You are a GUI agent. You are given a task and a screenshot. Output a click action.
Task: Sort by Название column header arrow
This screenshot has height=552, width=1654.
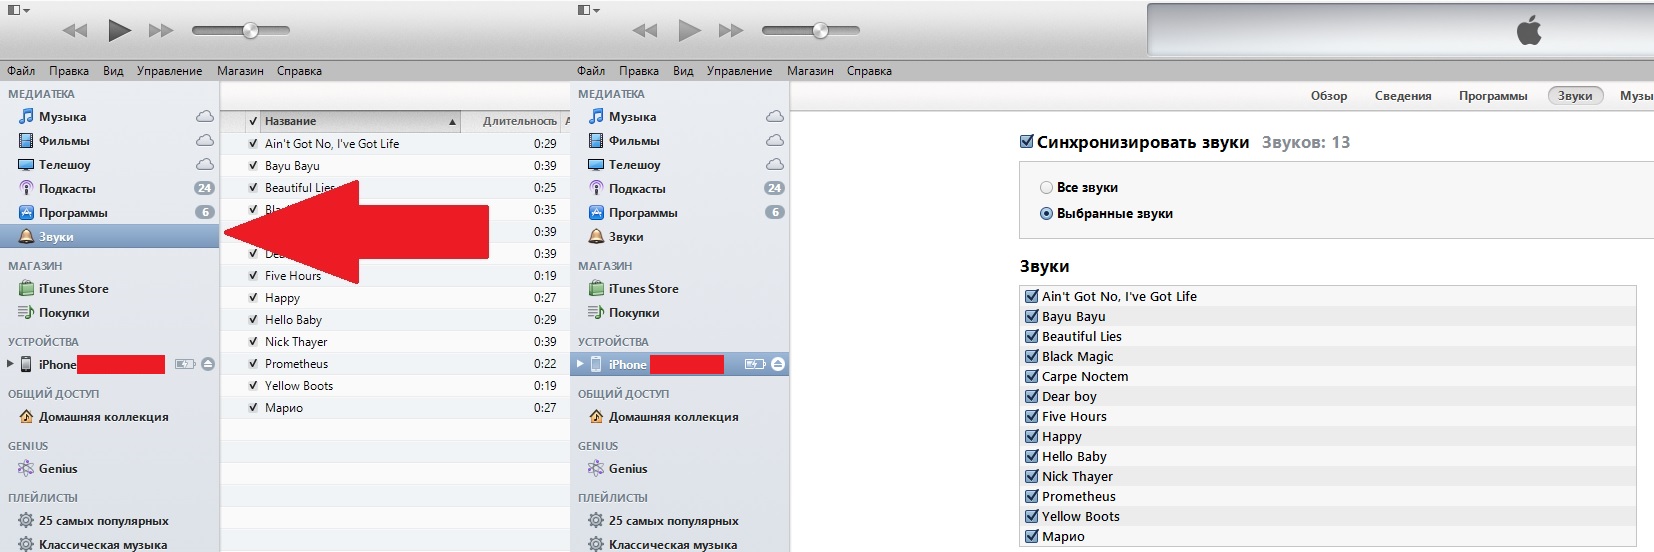[x=452, y=122]
